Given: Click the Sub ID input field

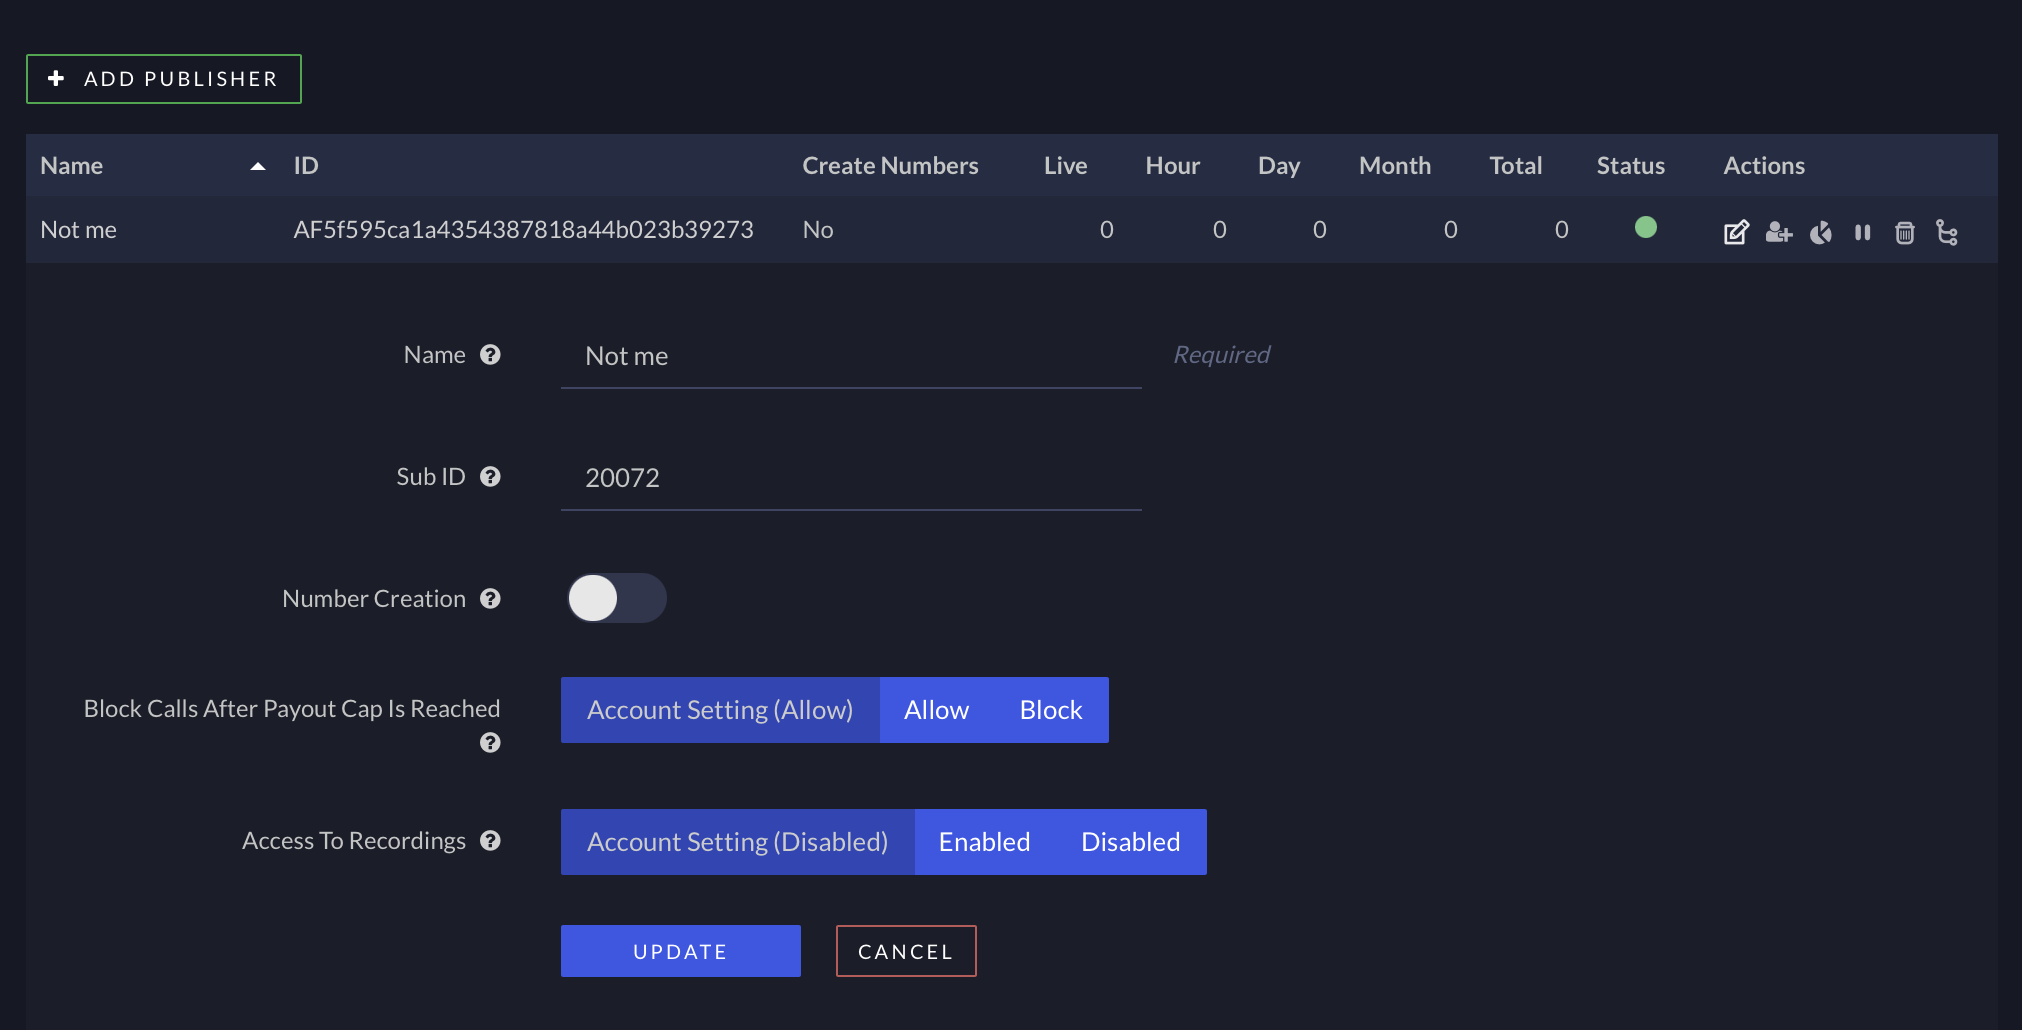Looking at the screenshot, I should (851, 478).
